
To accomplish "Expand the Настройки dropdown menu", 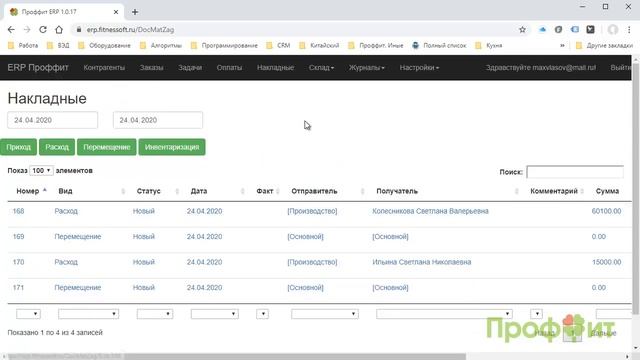I will coord(419,68).
